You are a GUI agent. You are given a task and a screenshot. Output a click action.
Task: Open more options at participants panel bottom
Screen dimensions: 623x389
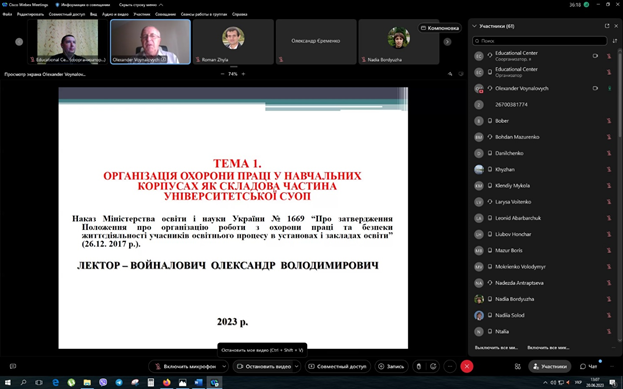click(x=614, y=348)
